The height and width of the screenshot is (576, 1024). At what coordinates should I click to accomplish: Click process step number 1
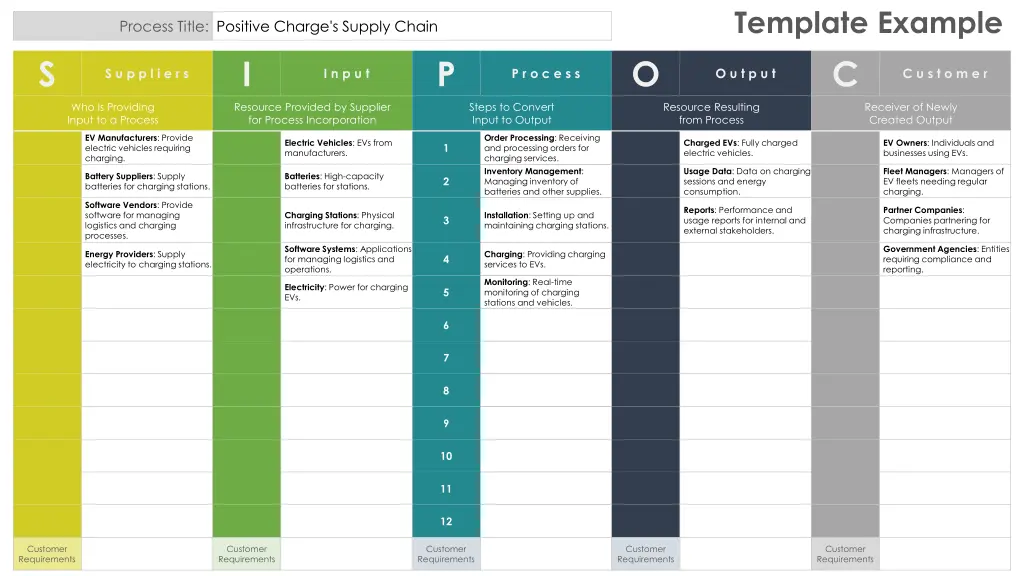[x=446, y=148]
